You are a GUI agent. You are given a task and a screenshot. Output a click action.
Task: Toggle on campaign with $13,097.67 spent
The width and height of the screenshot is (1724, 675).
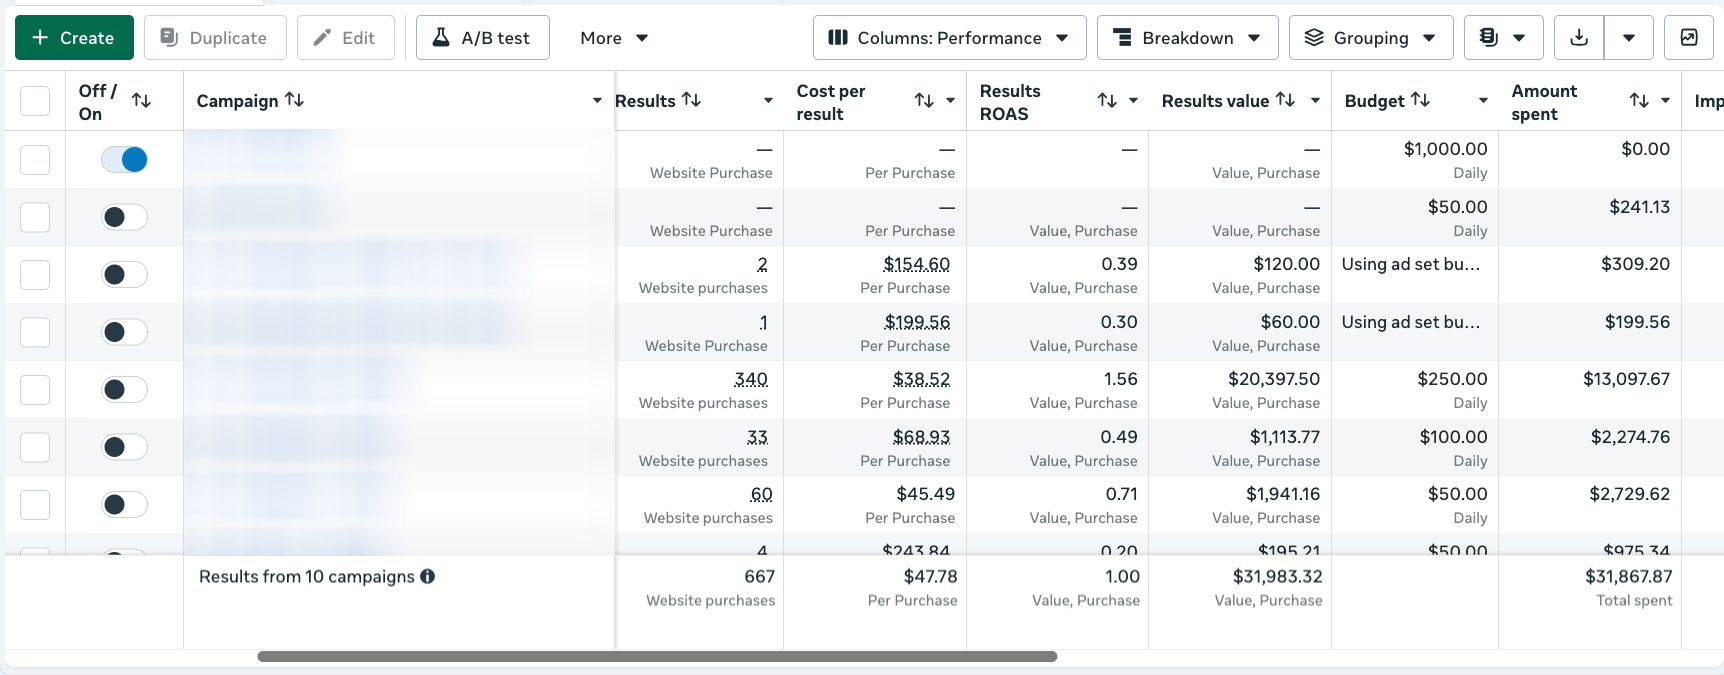pyautogui.click(x=124, y=389)
